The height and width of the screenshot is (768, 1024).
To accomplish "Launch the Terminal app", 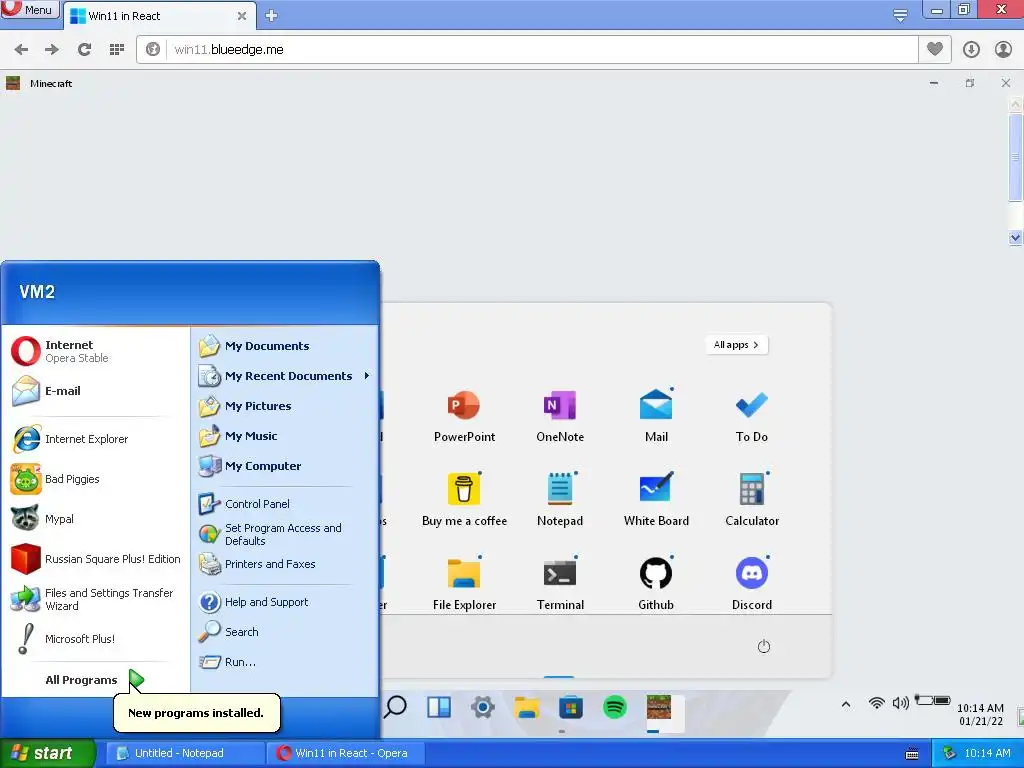I will pos(560,573).
